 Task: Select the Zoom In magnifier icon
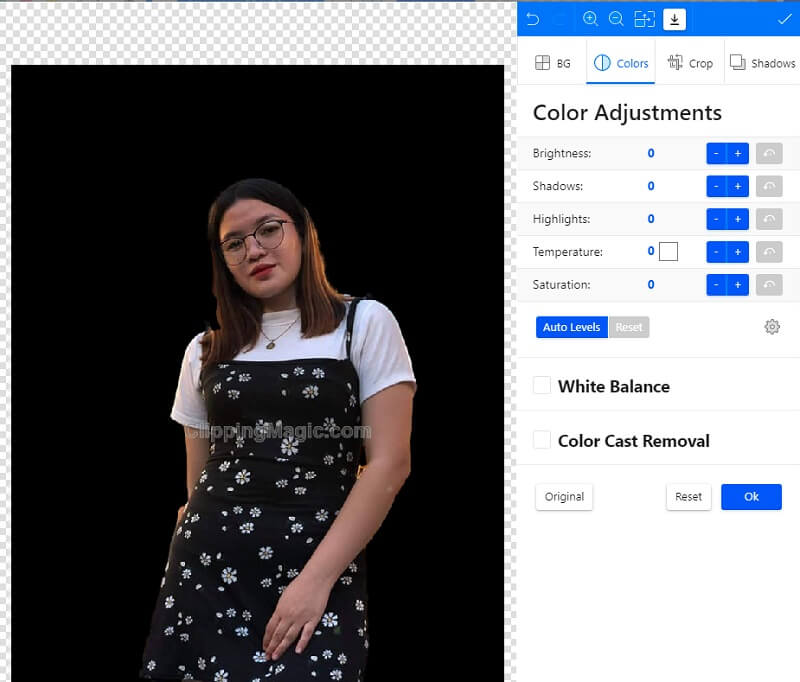click(591, 18)
